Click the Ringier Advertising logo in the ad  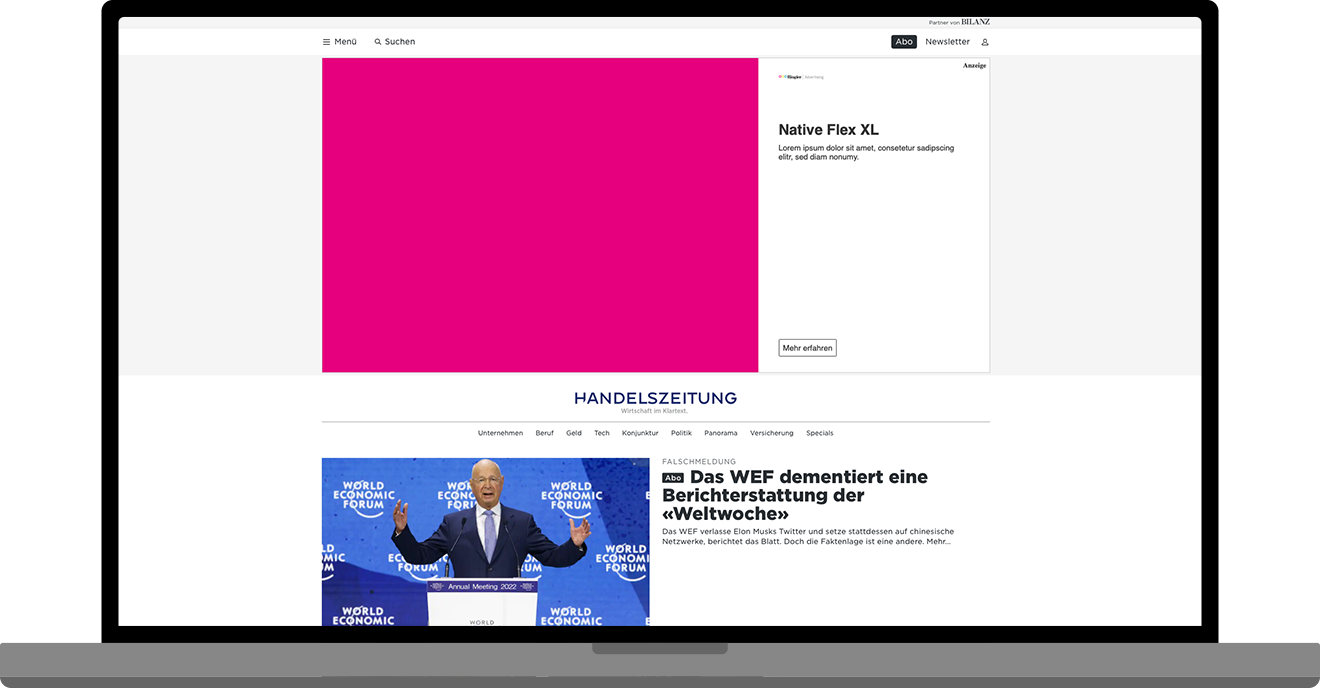click(798, 75)
